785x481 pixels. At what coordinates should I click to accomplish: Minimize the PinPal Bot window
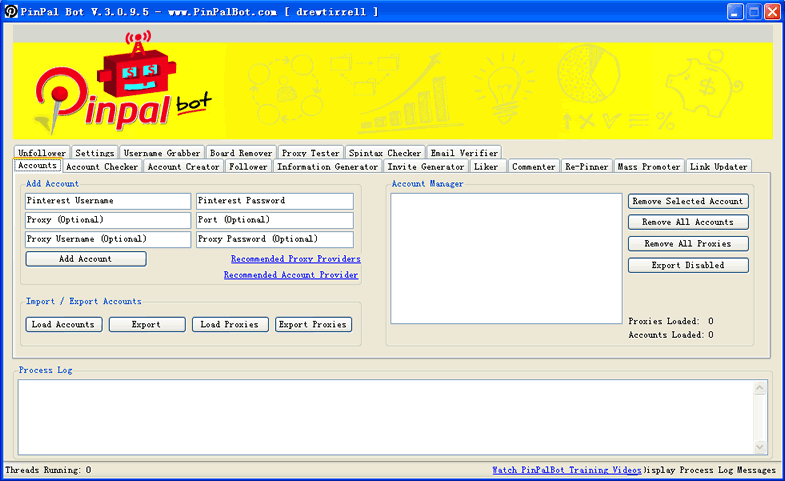(735, 12)
